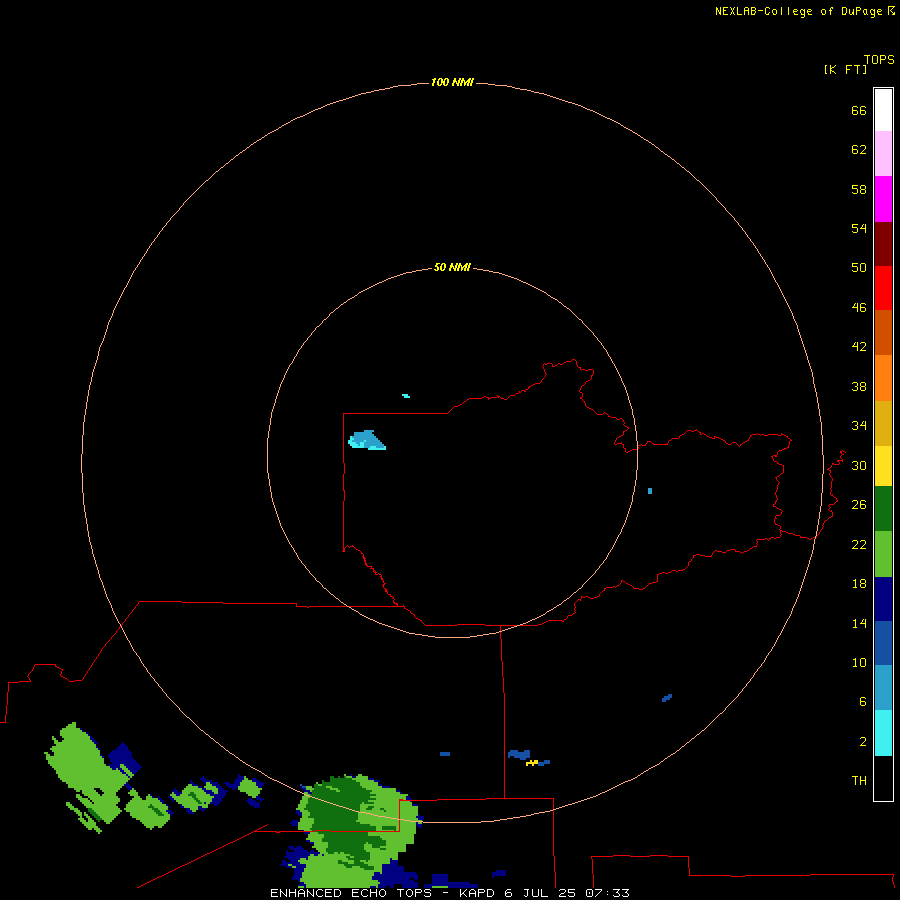Click the 100 NMI range ring label
Image resolution: width=900 pixels, height=900 pixels.
[452, 82]
